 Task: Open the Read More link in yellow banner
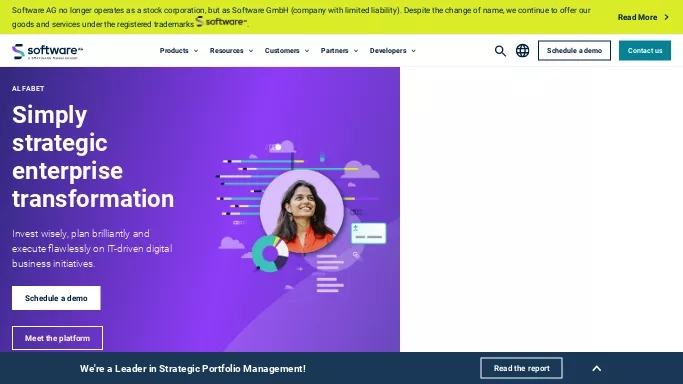tap(643, 17)
